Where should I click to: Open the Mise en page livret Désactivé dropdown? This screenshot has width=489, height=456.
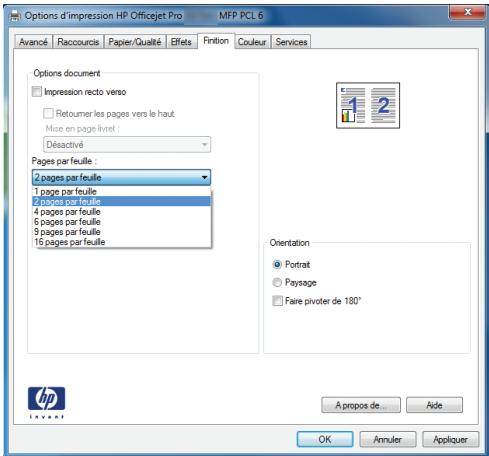[x=127, y=145]
